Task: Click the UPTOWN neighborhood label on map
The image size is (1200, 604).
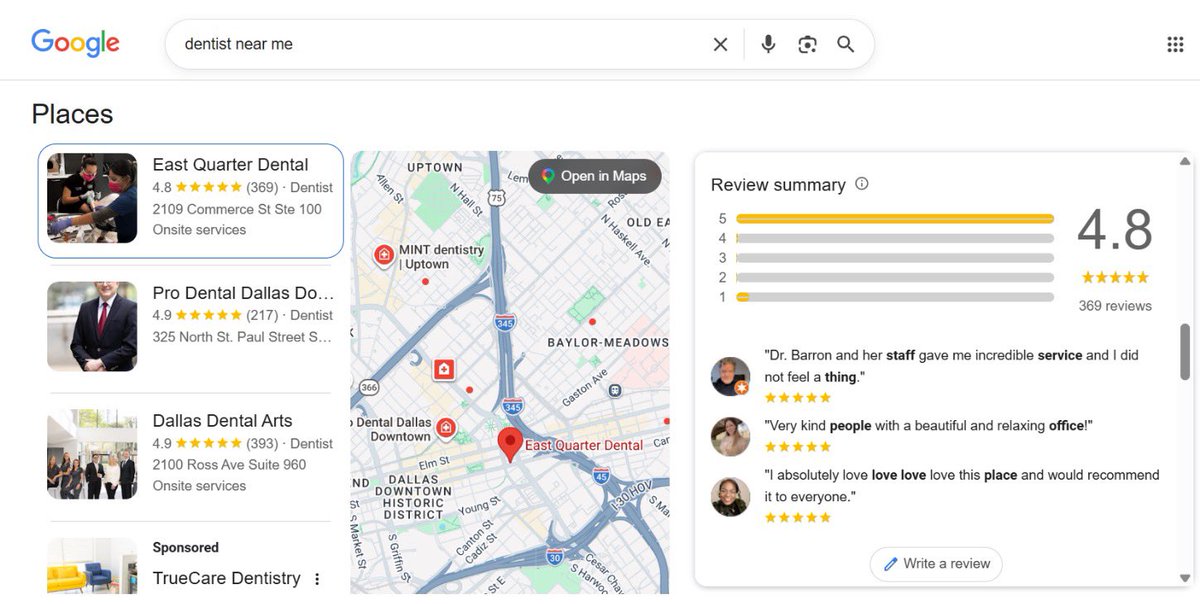Action: click(x=435, y=167)
